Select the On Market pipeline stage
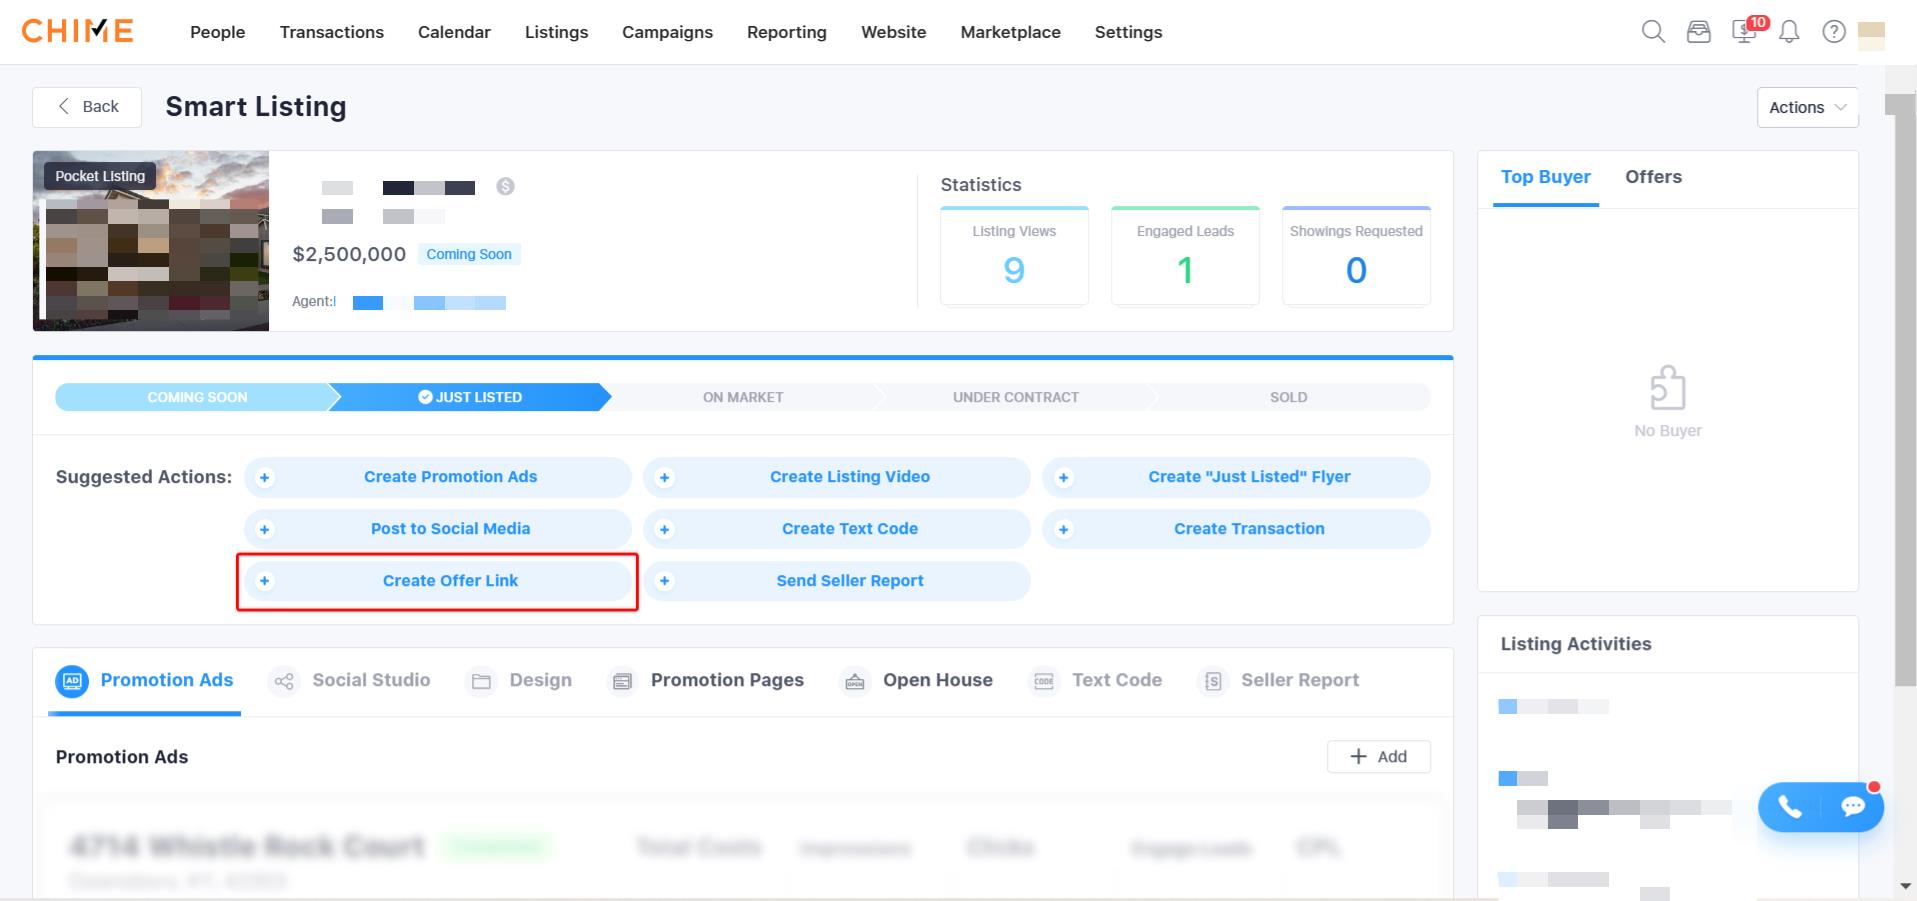 tap(743, 397)
